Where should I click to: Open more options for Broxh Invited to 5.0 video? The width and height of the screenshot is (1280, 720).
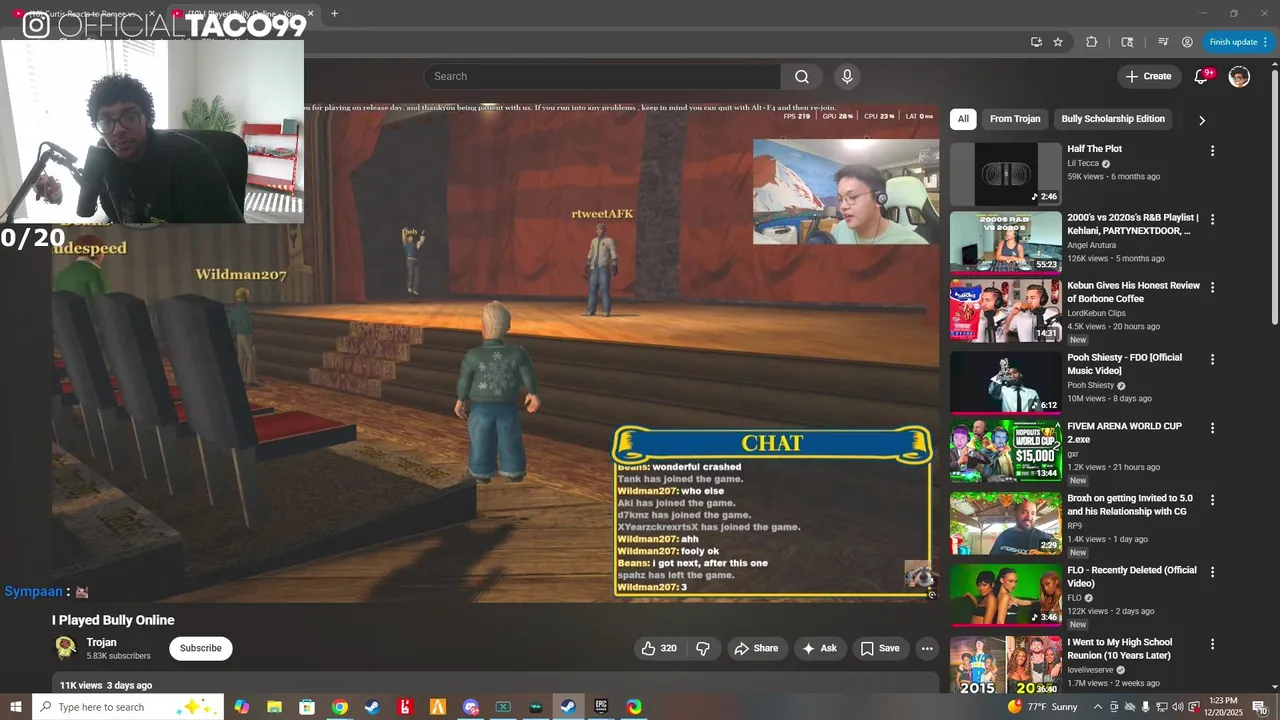pos(1212,500)
